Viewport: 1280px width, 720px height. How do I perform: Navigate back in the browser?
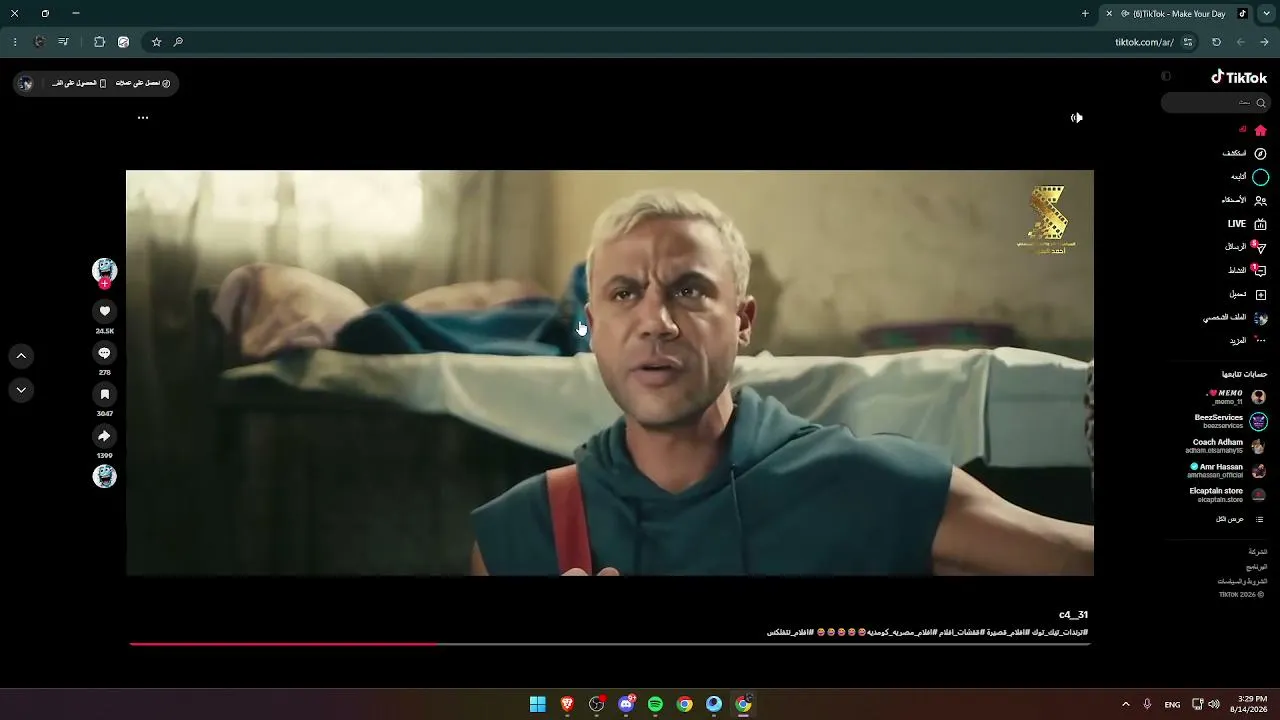1265,42
